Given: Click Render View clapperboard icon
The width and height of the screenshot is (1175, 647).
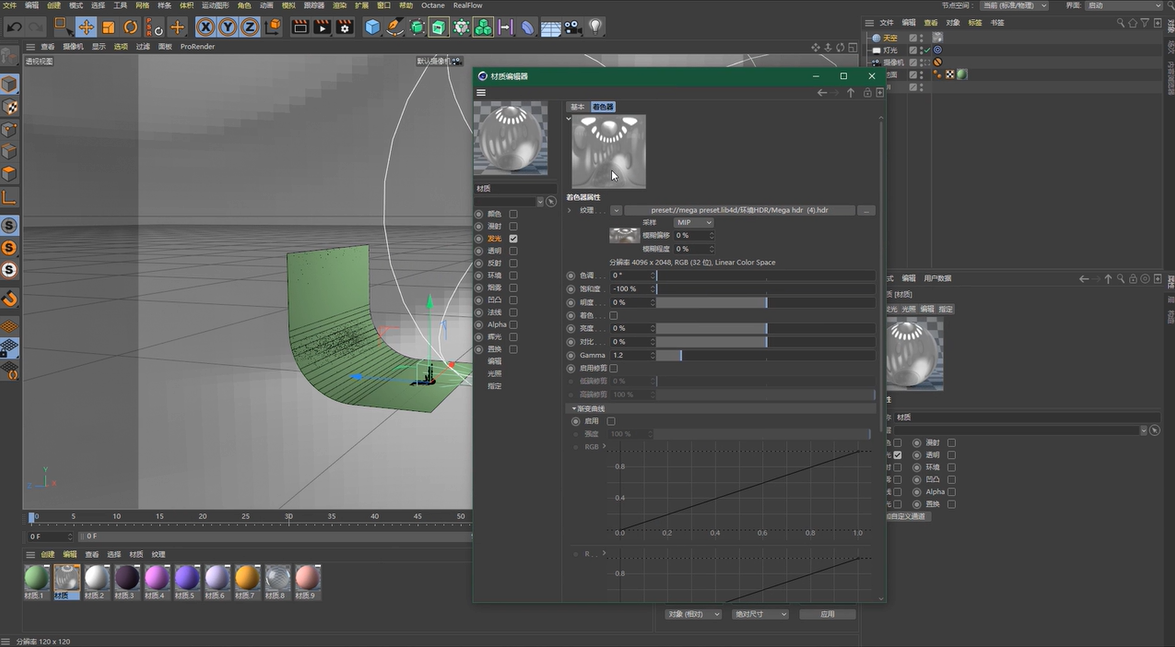Looking at the screenshot, I should tap(300, 27).
